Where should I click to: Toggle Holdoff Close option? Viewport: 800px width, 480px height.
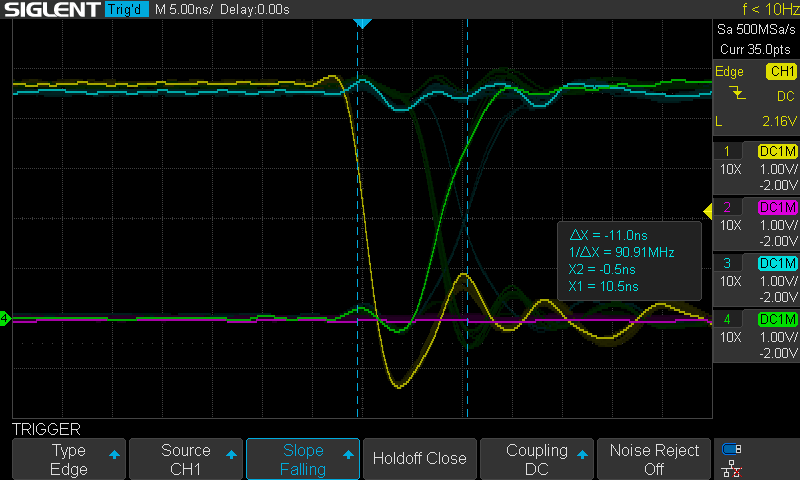[x=419, y=459]
